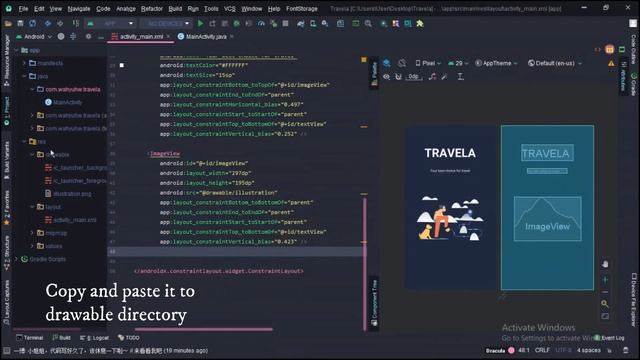Click the white color swatch in gutter

pos(122,65)
